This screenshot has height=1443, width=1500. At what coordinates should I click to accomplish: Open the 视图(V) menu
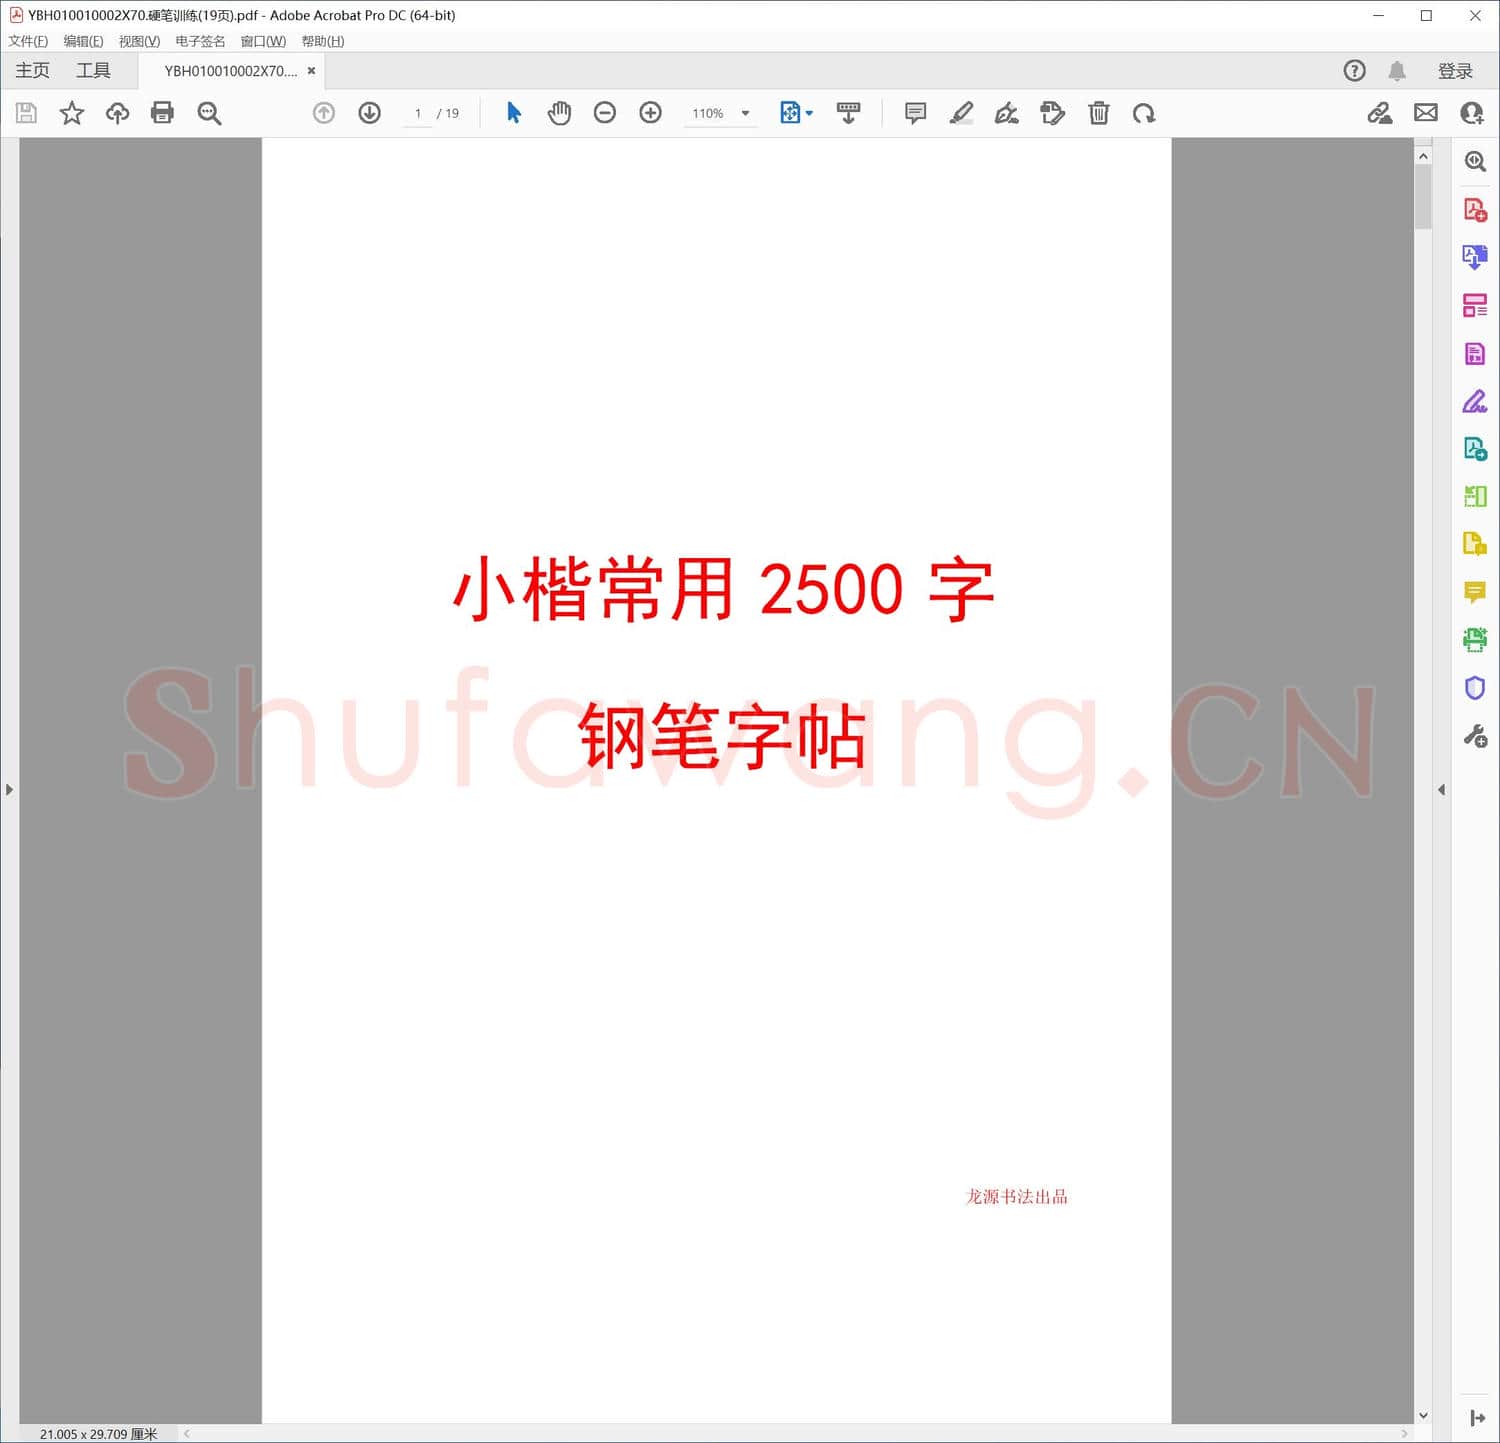click(139, 41)
